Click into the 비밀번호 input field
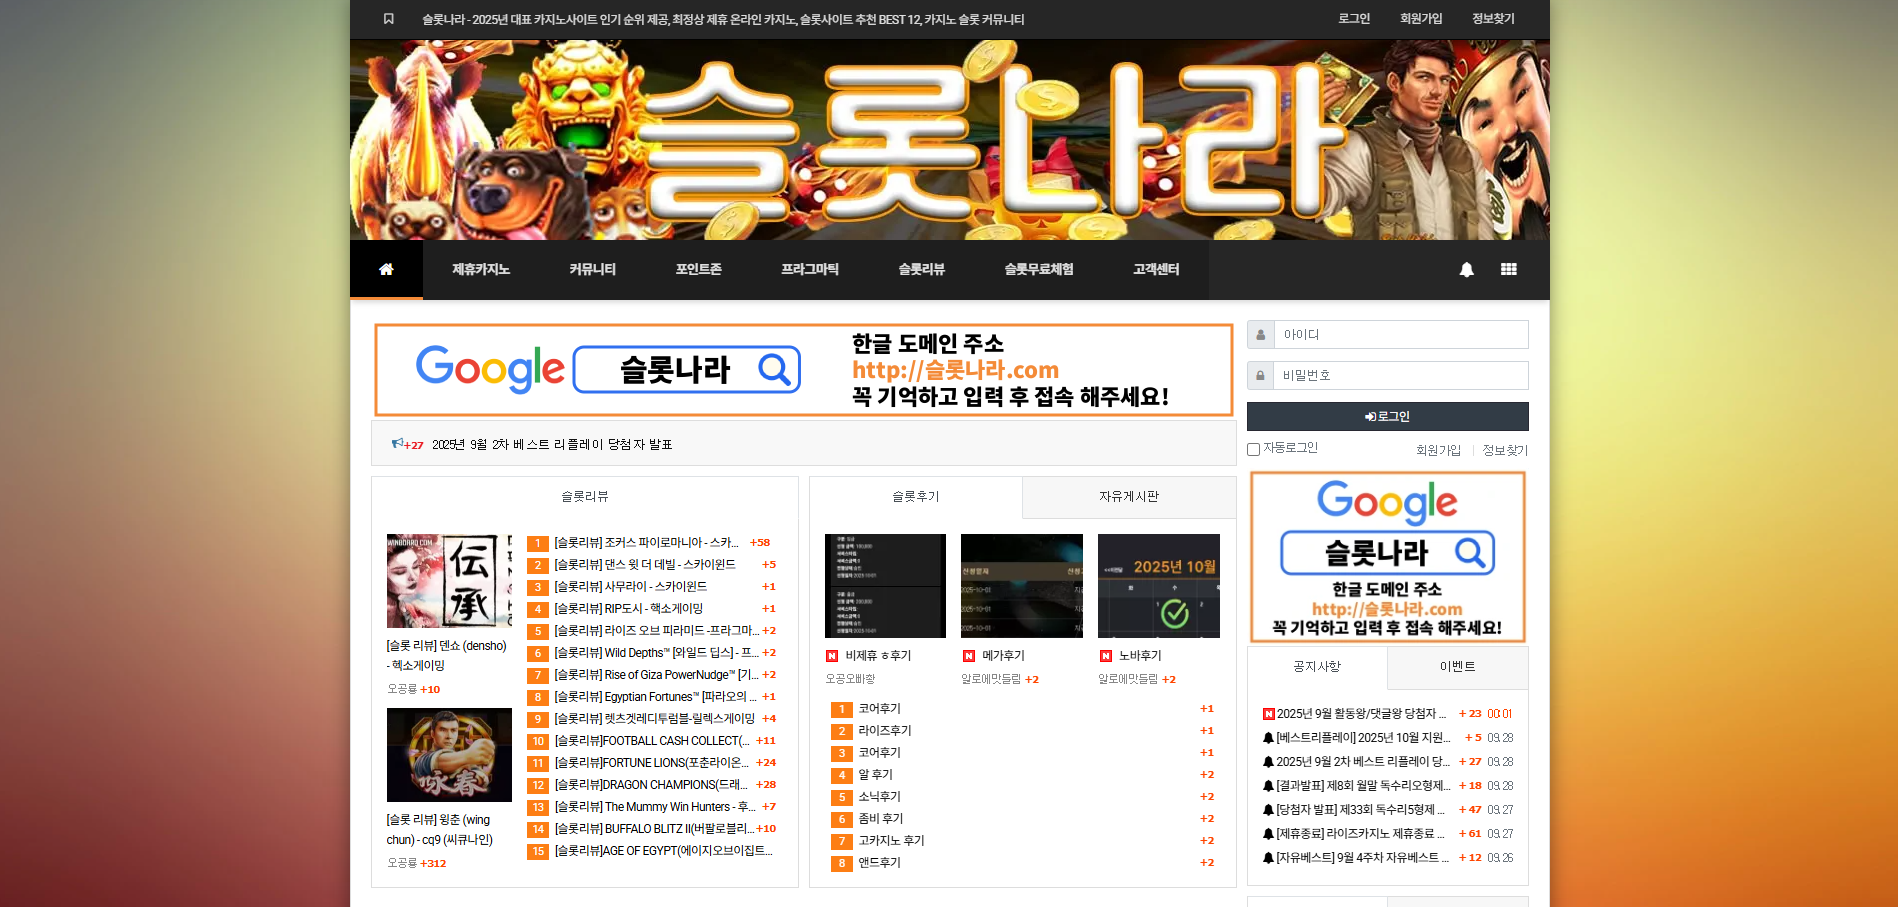 (1400, 376)
